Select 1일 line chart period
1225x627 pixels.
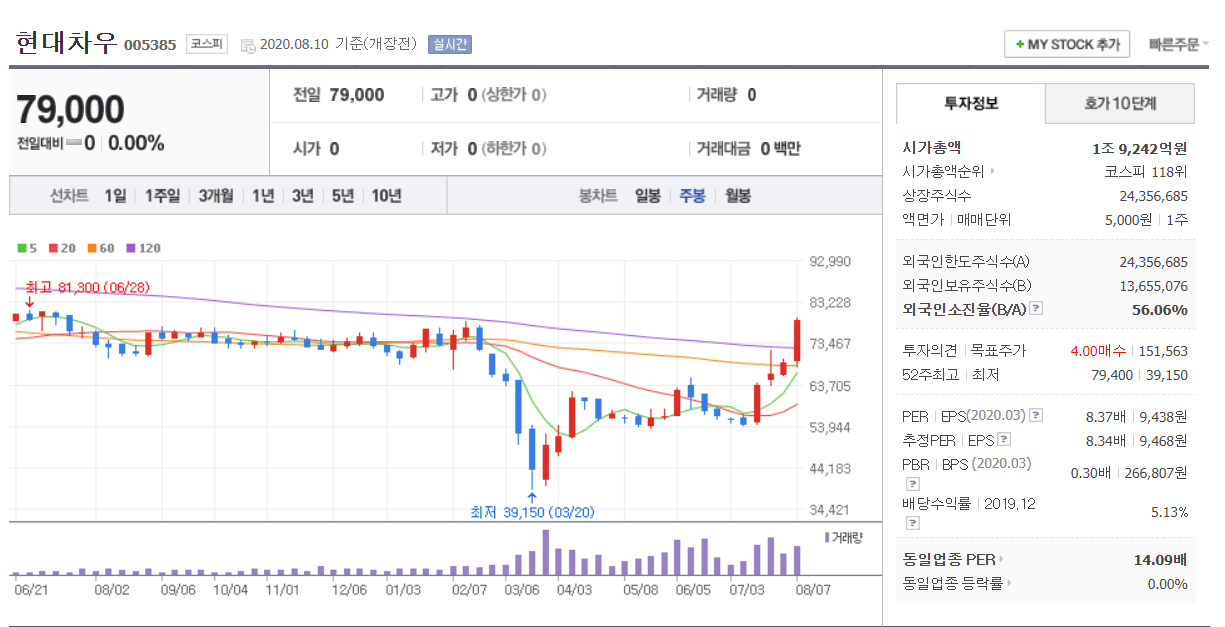tap(115, 196)
